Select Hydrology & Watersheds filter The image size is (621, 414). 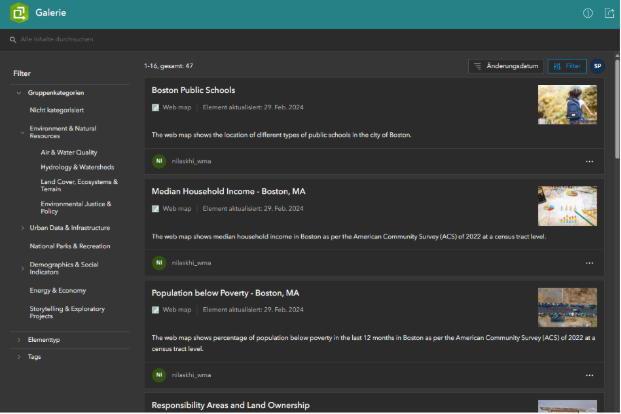77,167
